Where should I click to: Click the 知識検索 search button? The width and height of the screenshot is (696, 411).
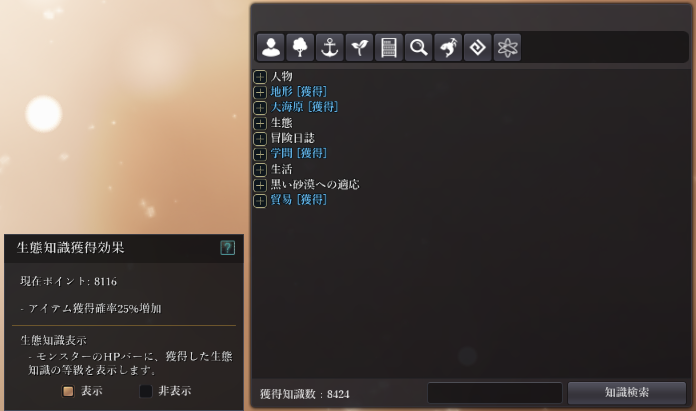(x=627, y=392)
